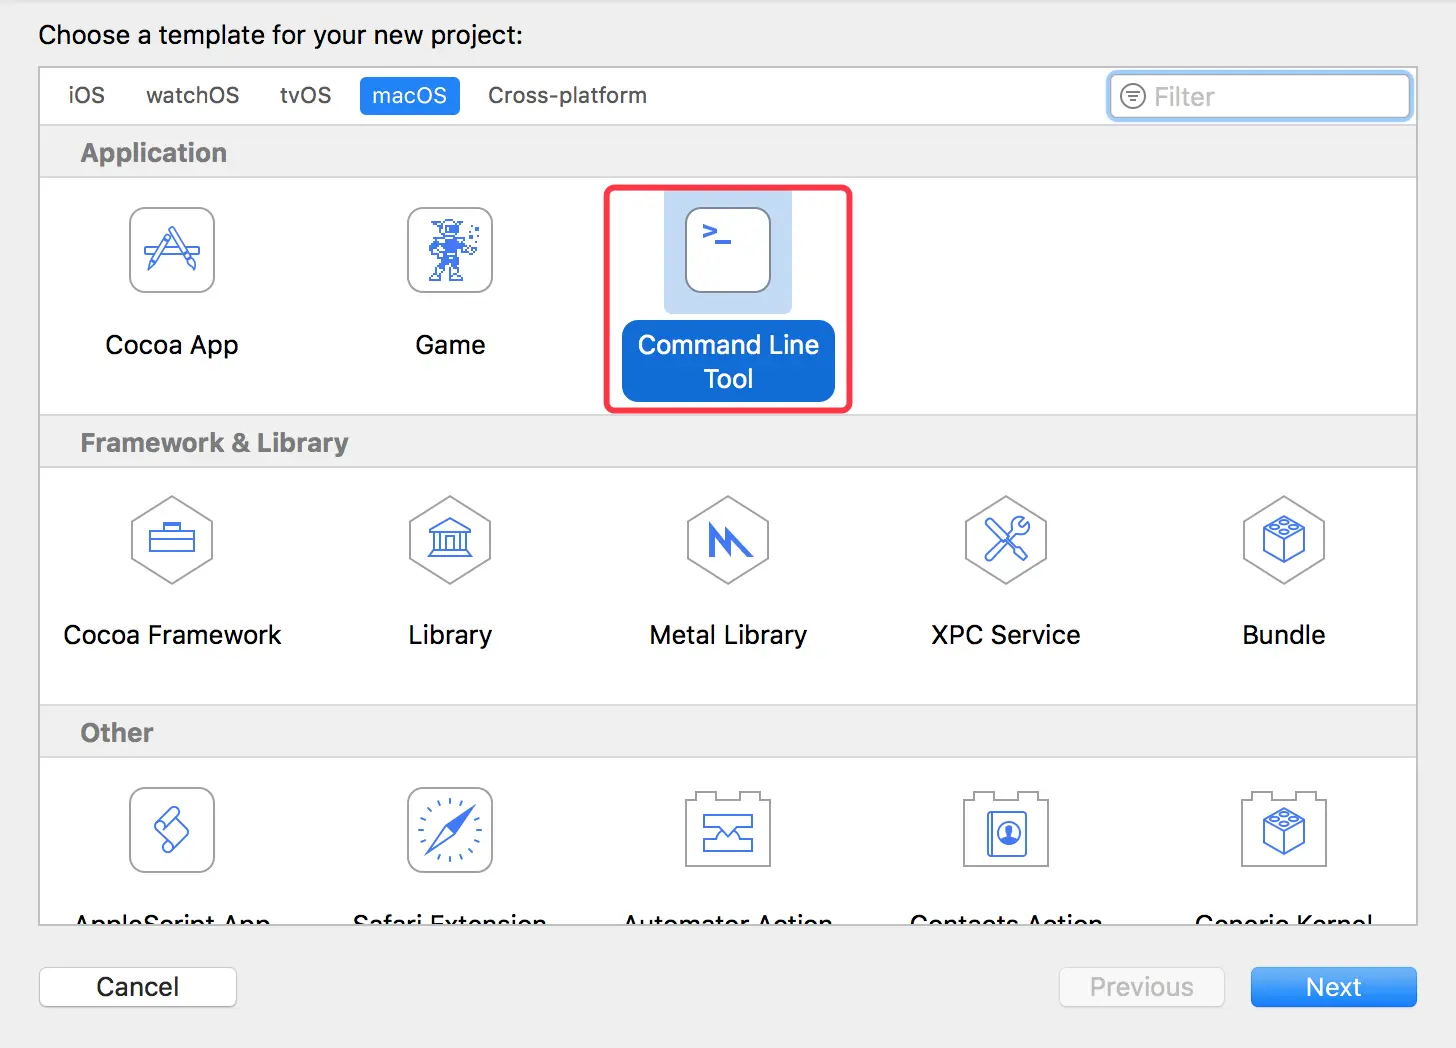Screen dimensions: 1456x1048
Task: Select the Automator Action icon
Action: click(x=728, y=830)
